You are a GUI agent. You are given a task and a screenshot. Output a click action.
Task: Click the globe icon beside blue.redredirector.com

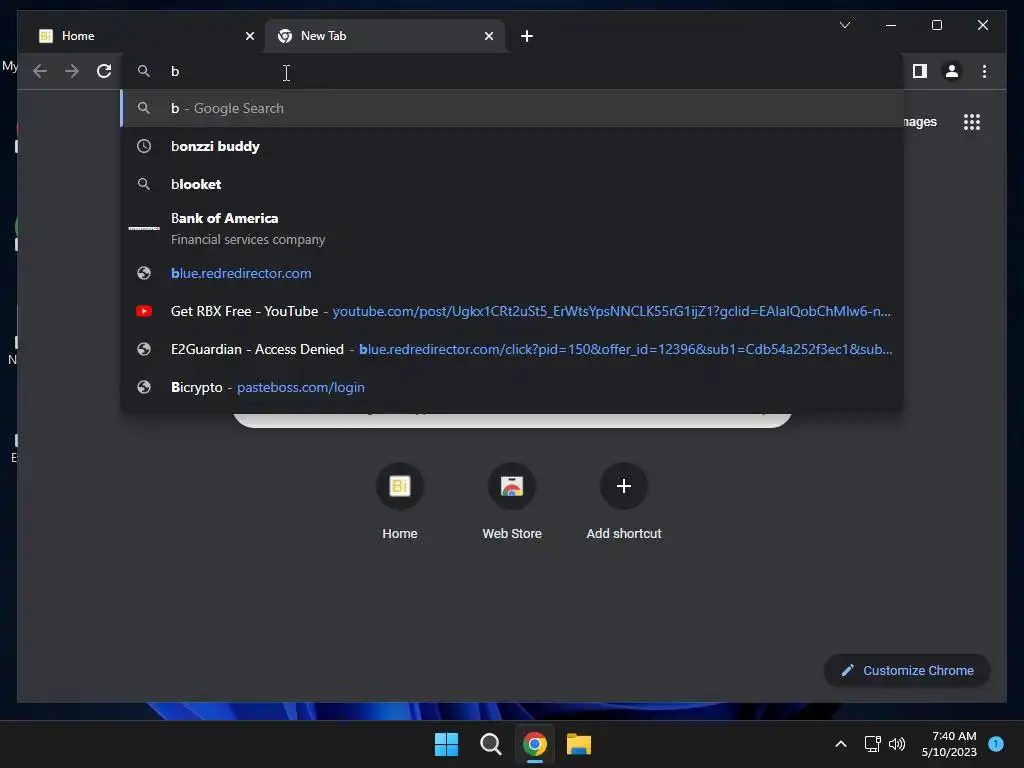click(144, 273)
